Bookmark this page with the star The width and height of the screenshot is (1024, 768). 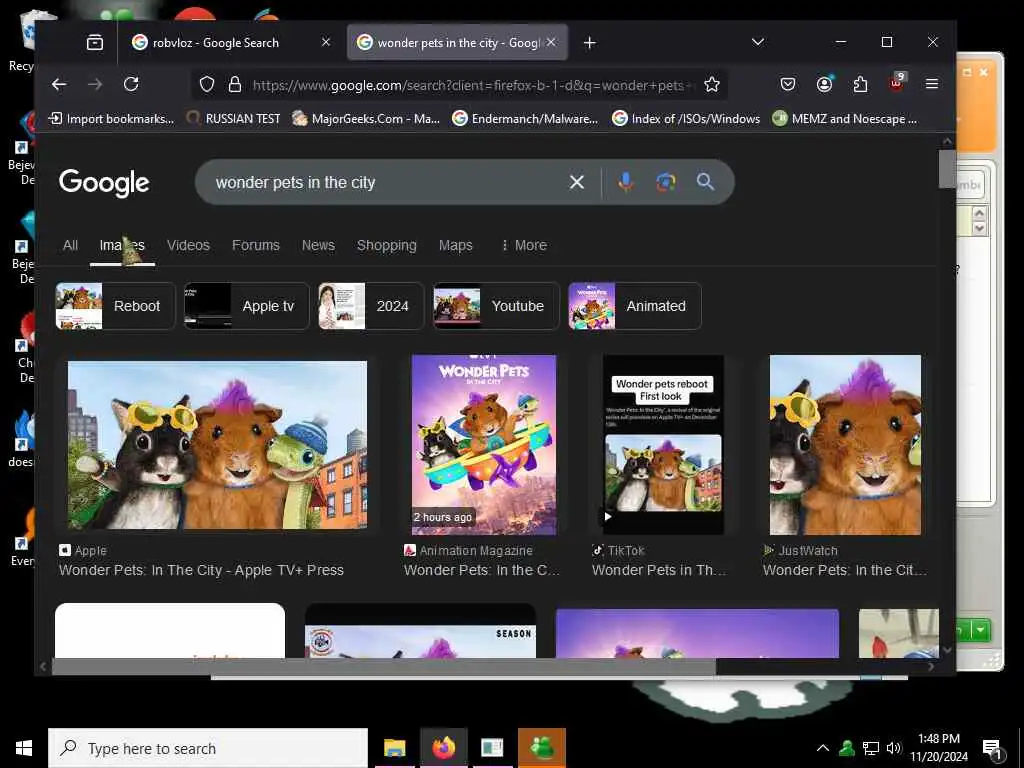click(712, 84)
